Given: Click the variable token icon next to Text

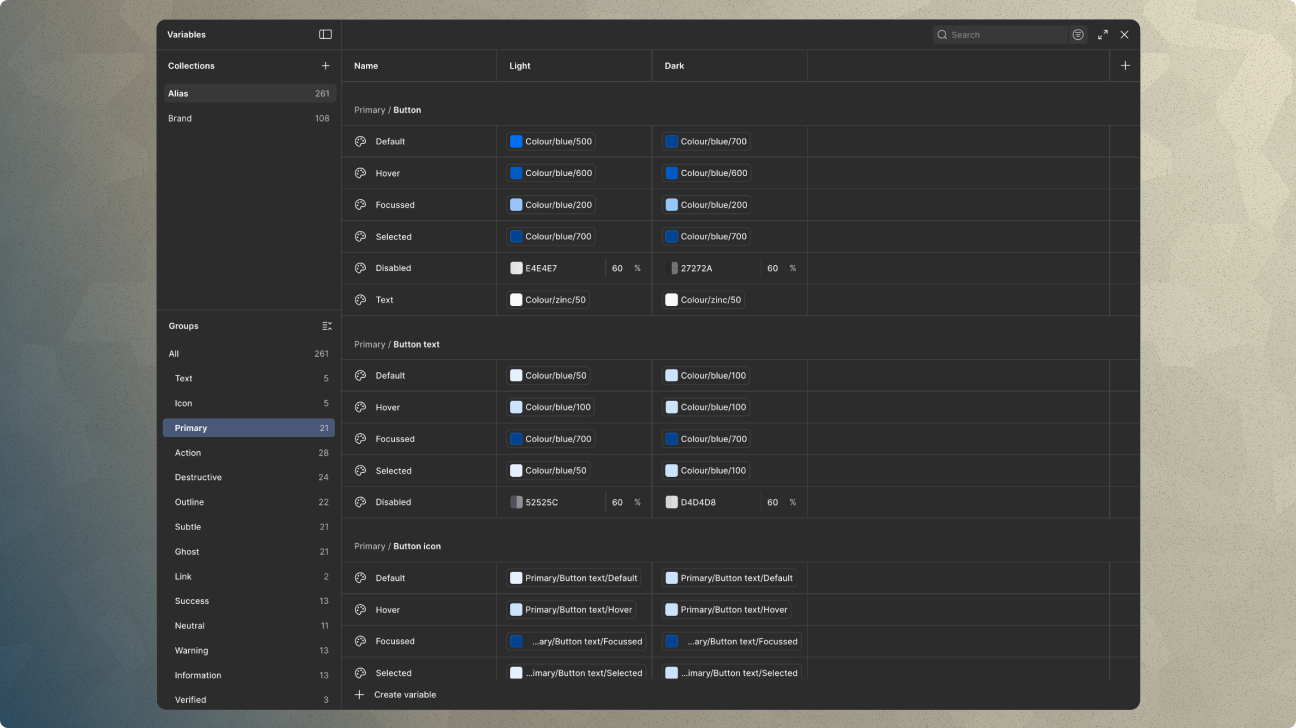Looking at the screenshot, I should pyautogui.click(x=360, y=299).
